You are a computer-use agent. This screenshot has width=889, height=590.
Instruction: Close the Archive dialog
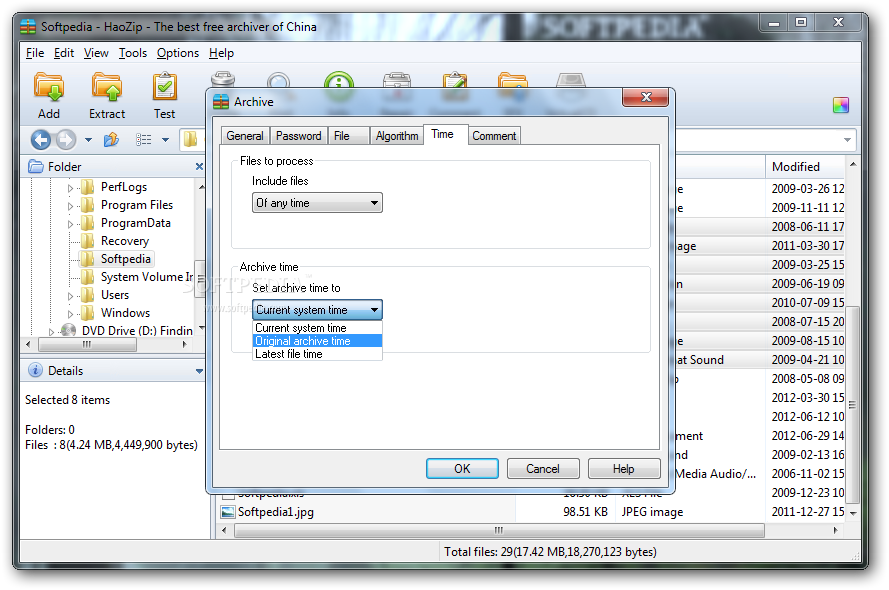coord(646,97)
